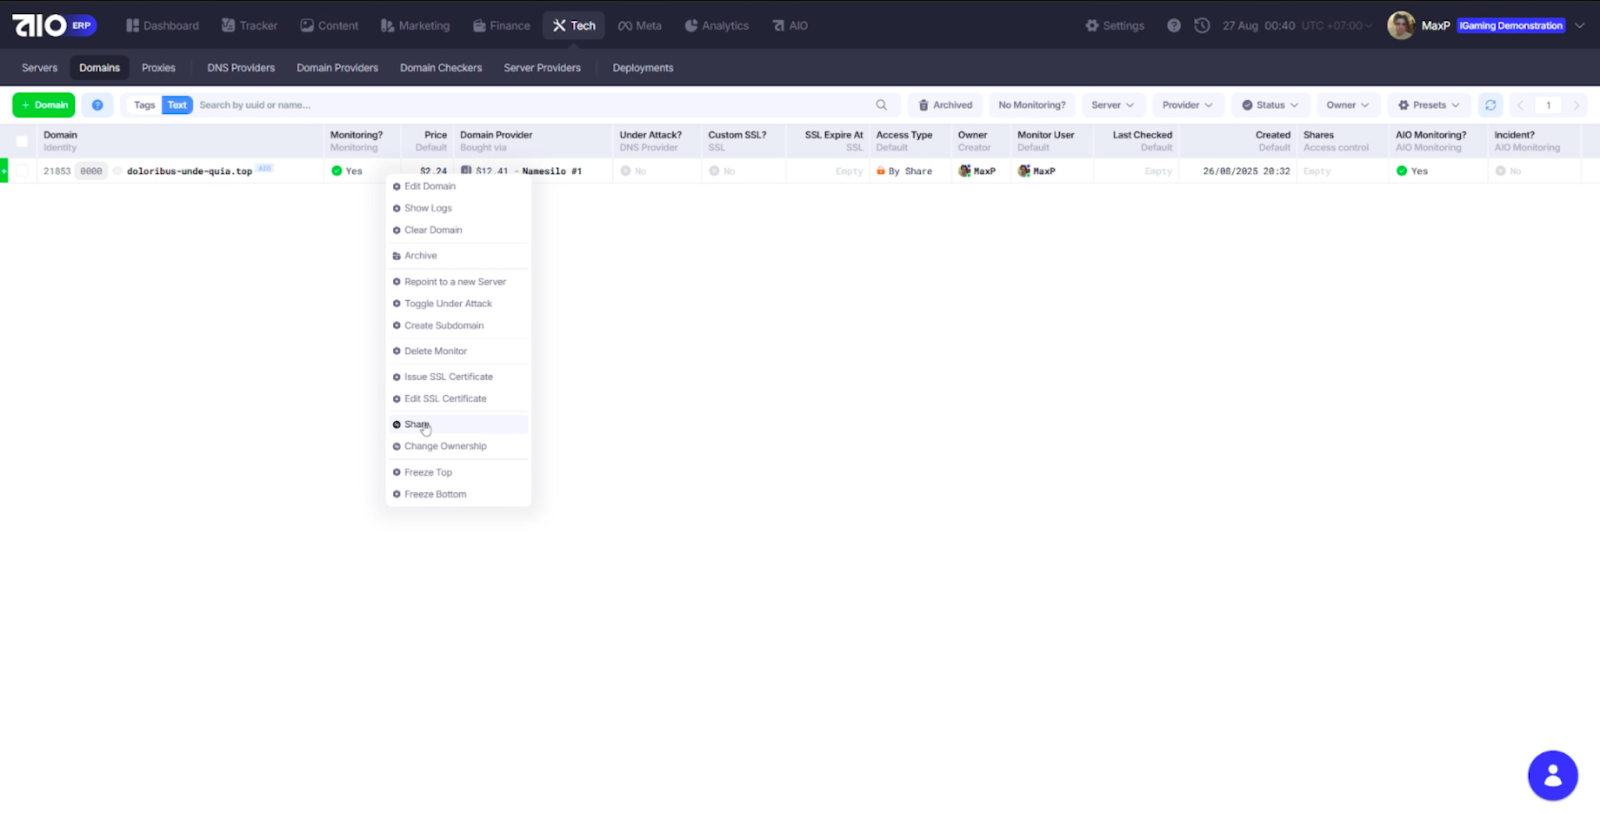The image size is (1600, 813).
Task: Check the select-all checkbox in table header
Action: [22, 141]
